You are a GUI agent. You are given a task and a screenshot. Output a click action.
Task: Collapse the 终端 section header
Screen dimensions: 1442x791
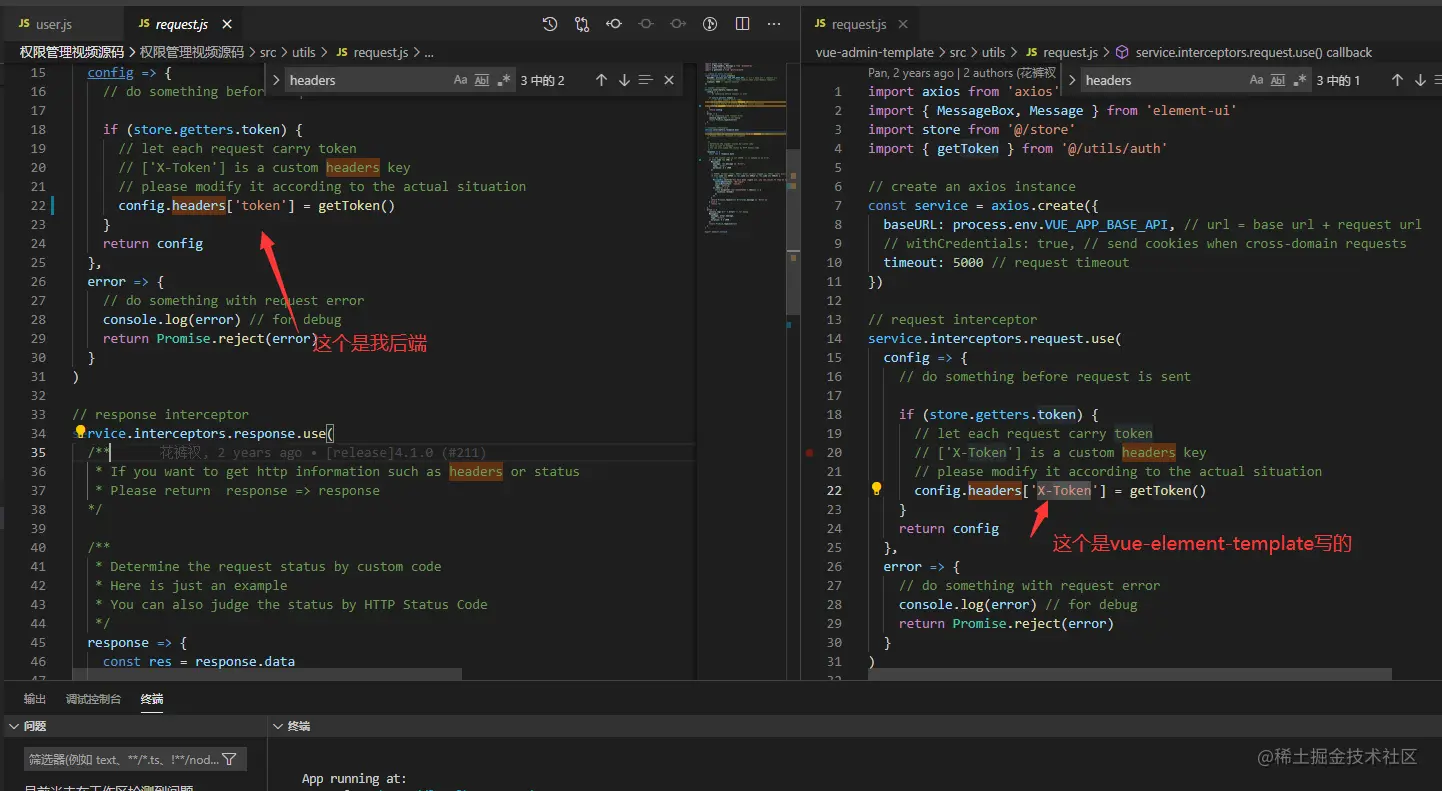point(278,726)
